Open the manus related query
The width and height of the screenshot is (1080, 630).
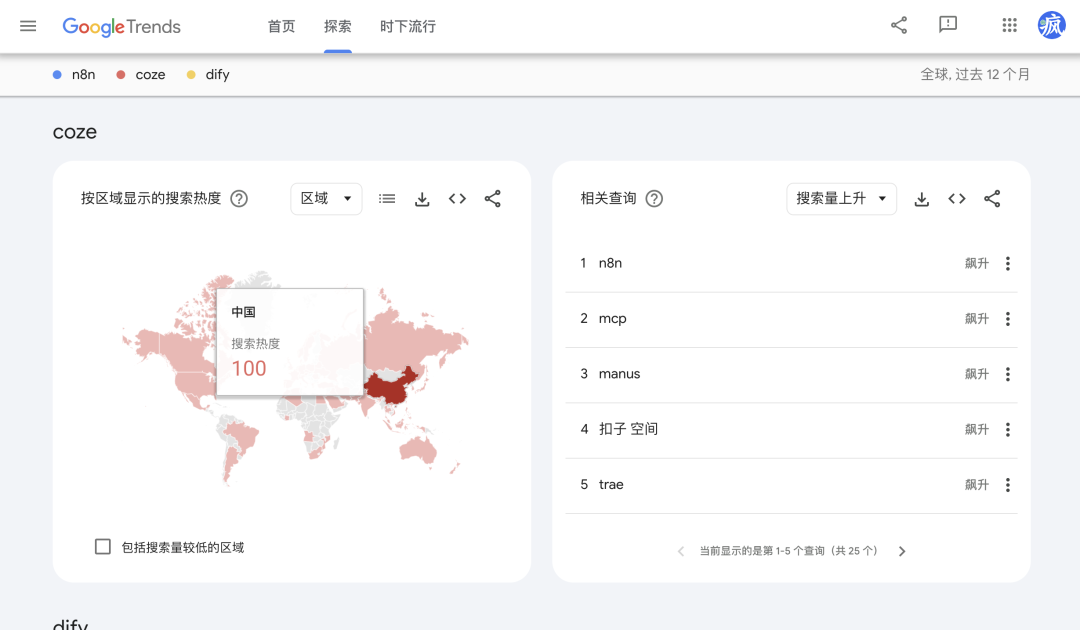[x=619, y=374]
